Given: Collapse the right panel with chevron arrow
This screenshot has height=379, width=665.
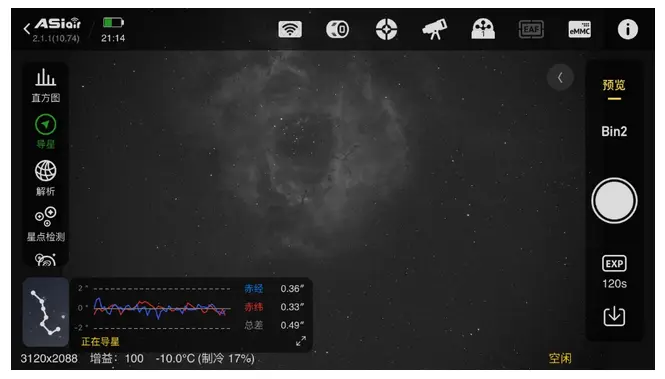Looking at the screenshot, I should click(560, 78).
